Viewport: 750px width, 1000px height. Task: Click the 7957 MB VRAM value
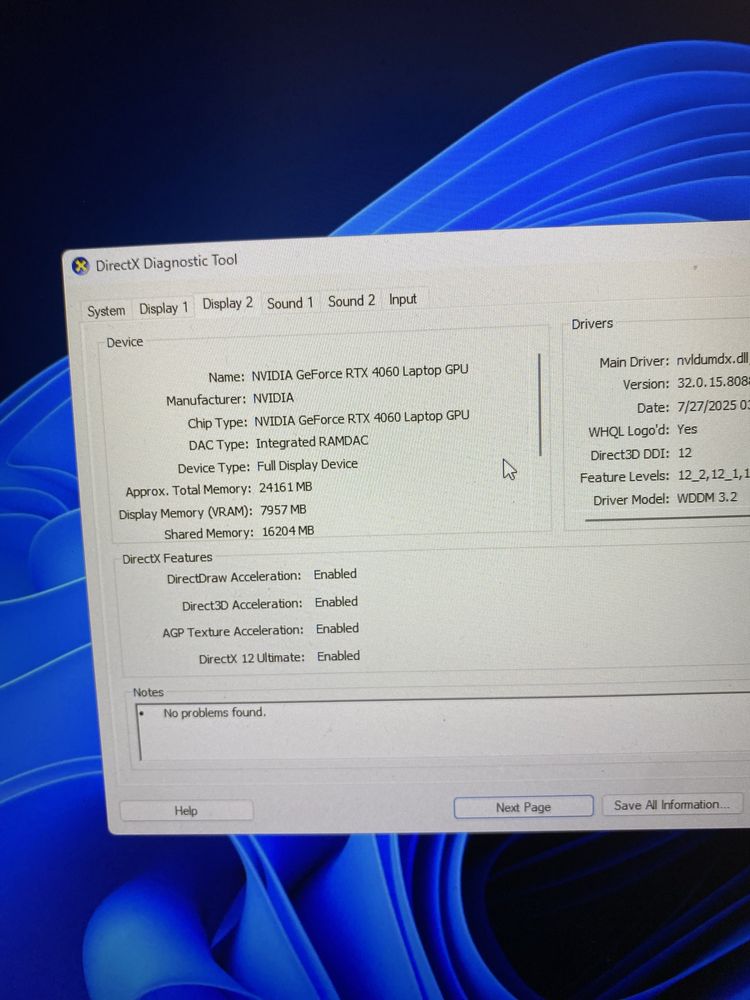(283, 510)
